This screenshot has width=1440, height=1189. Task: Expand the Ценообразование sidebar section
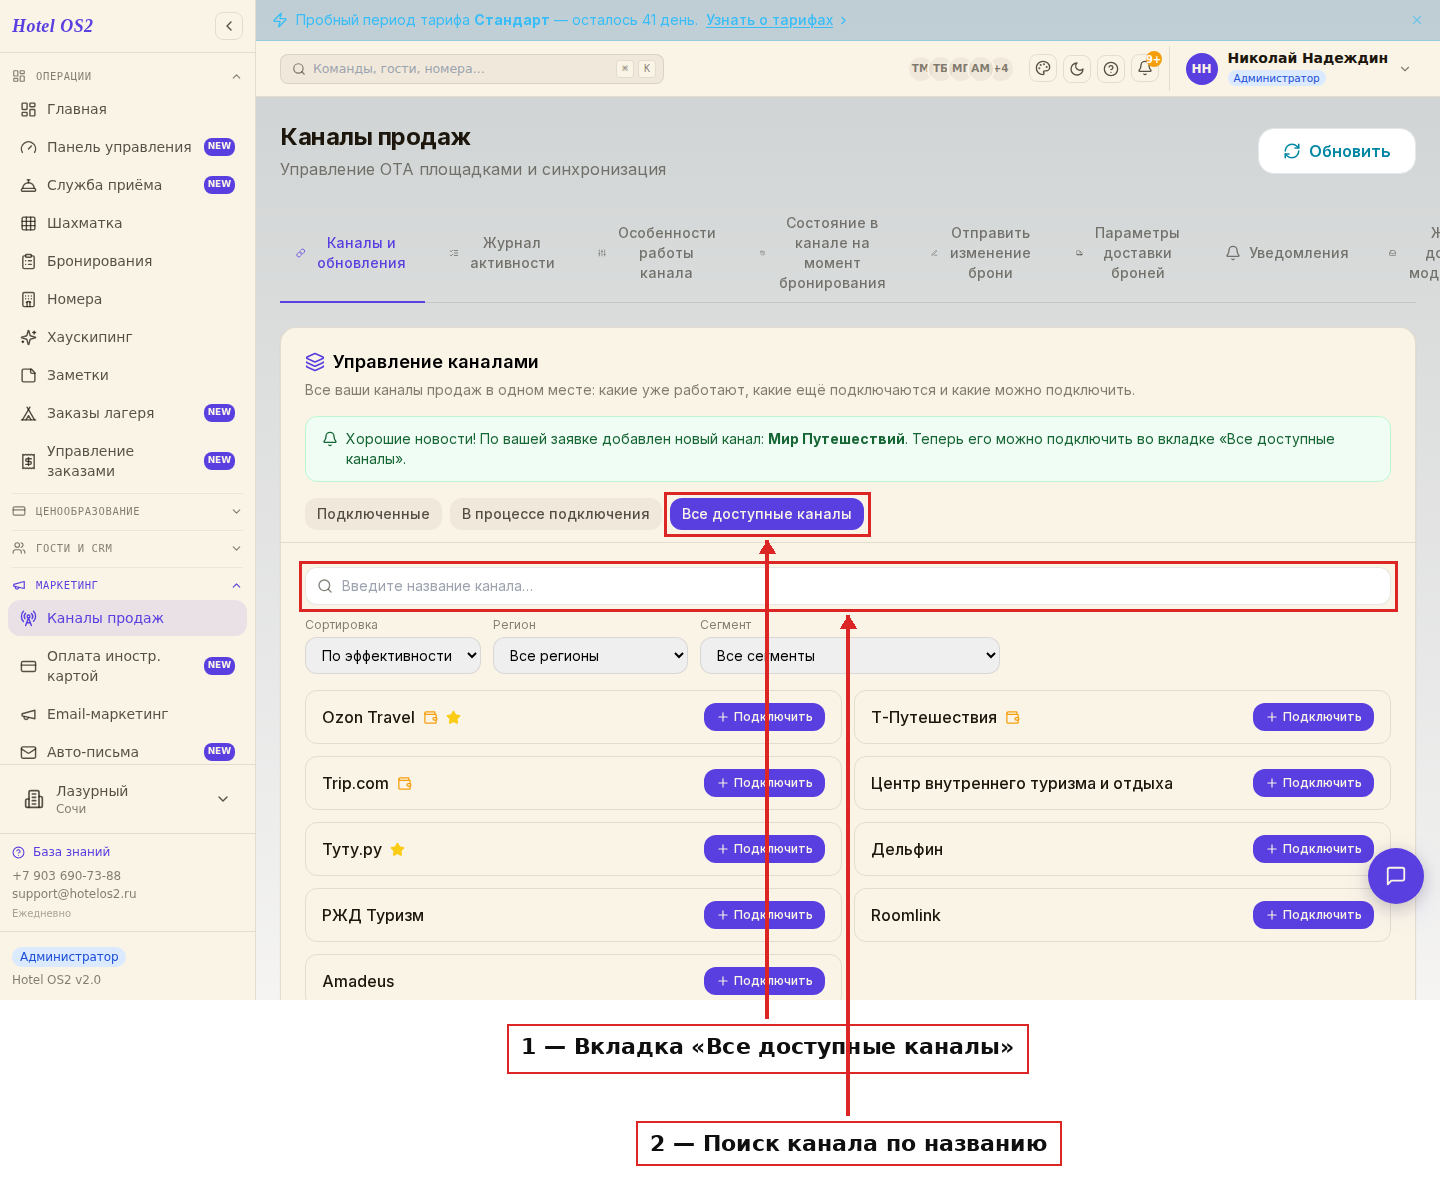[126, 511]
